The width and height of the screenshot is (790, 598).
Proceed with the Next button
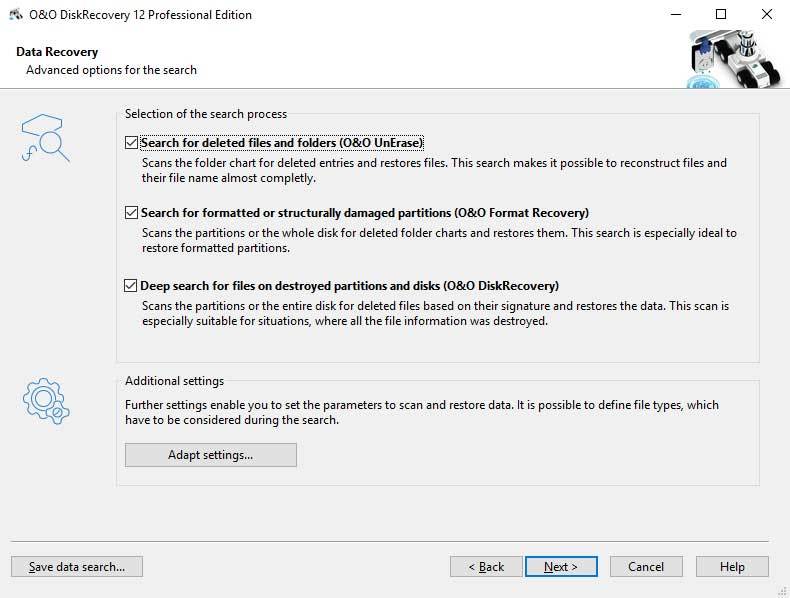(x=561, y=567)
